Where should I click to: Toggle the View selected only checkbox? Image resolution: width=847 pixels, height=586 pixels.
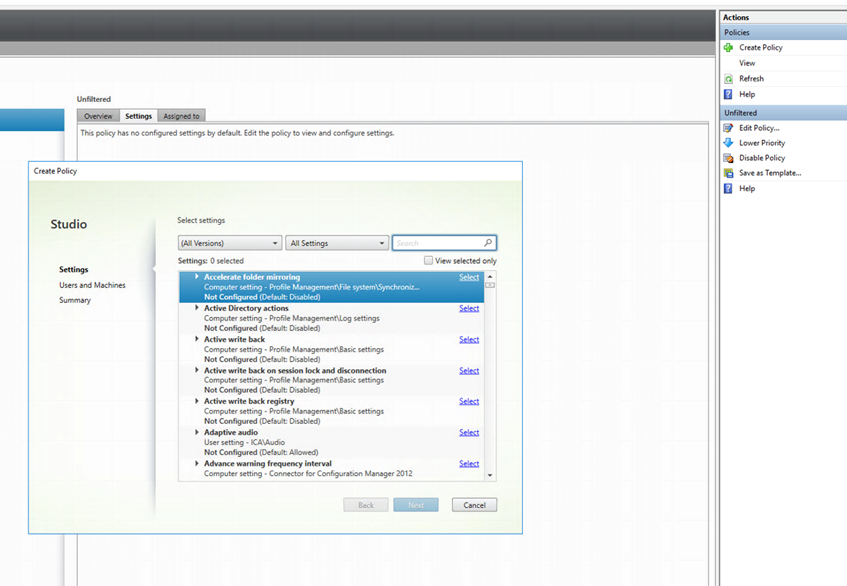pos(428,260)
